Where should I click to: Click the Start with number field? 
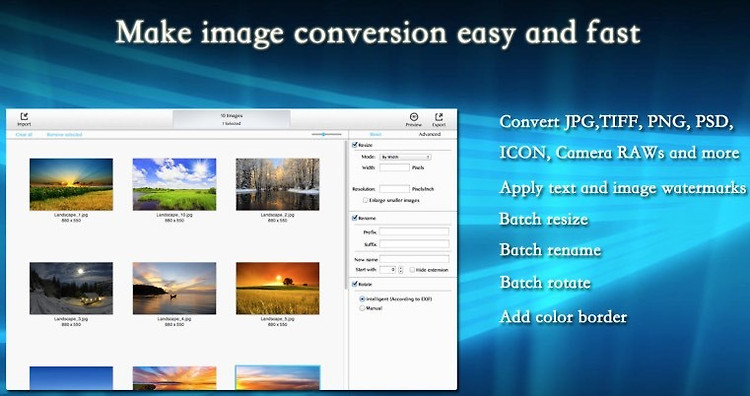tap(388, 270)
